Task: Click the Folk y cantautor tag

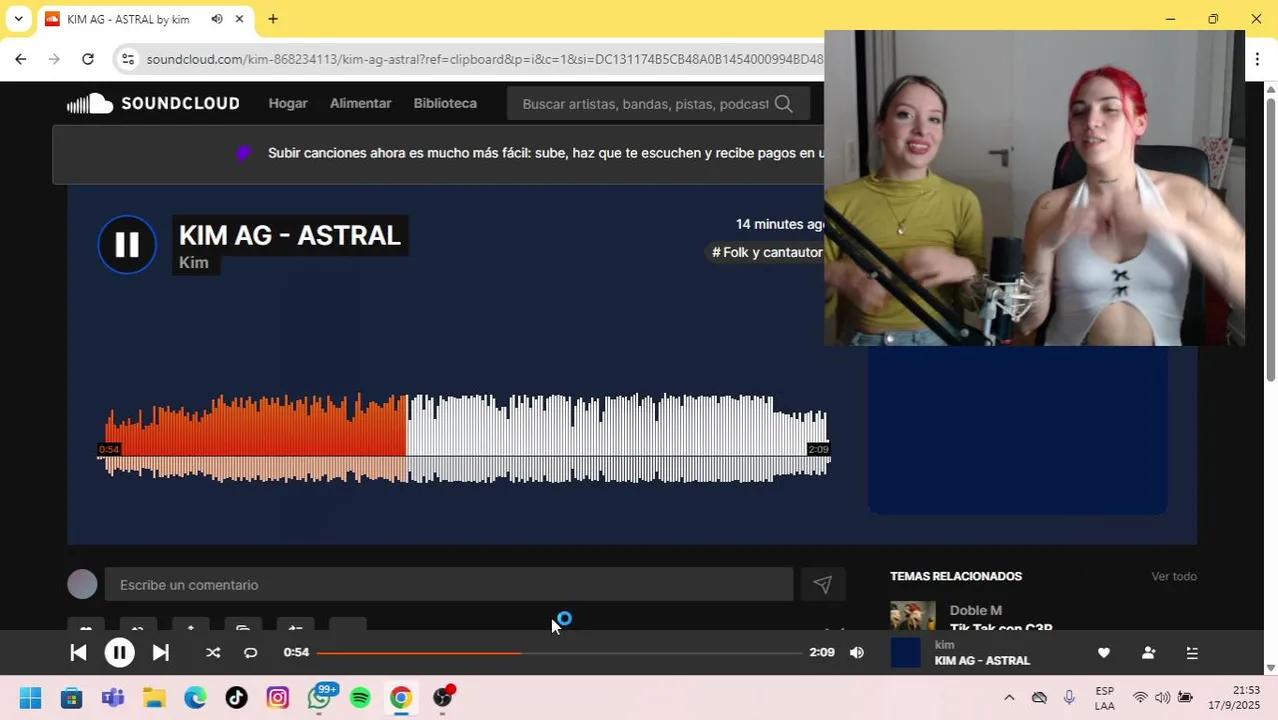Action: (x=767, y=252)
